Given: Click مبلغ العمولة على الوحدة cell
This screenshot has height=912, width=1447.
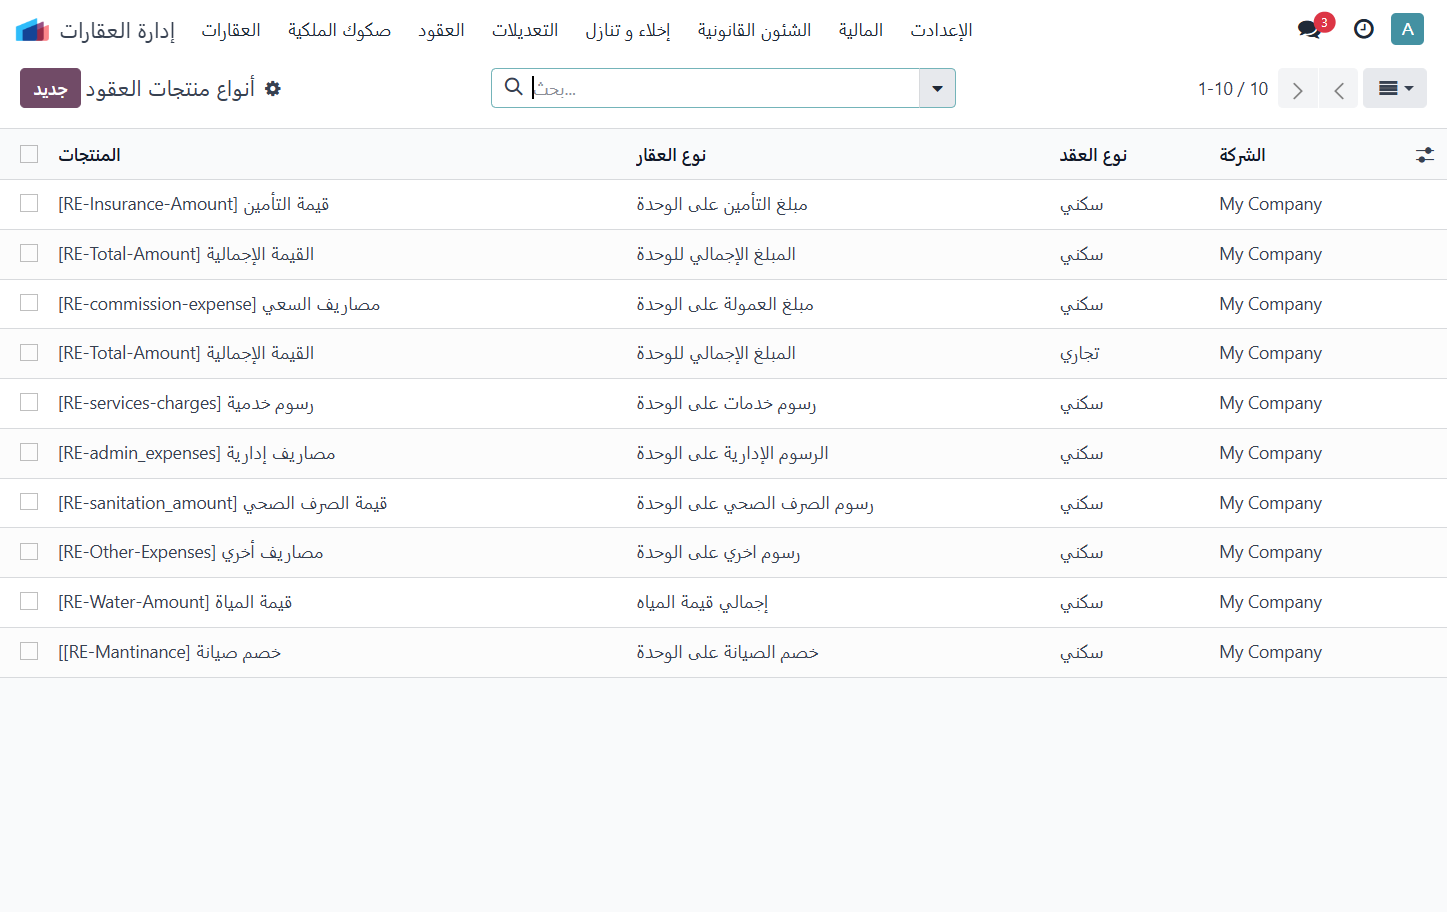Looking at the screenshot, I should coord(725,304).
